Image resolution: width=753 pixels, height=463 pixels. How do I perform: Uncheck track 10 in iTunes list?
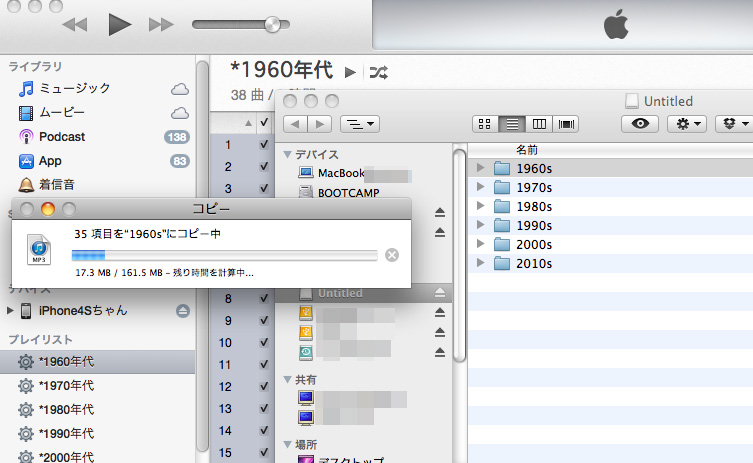pyautogui.click(x=264, y=342)
